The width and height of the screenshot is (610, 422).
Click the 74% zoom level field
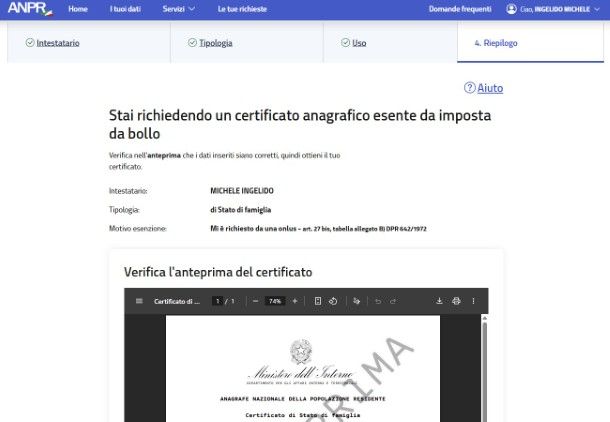275,301
